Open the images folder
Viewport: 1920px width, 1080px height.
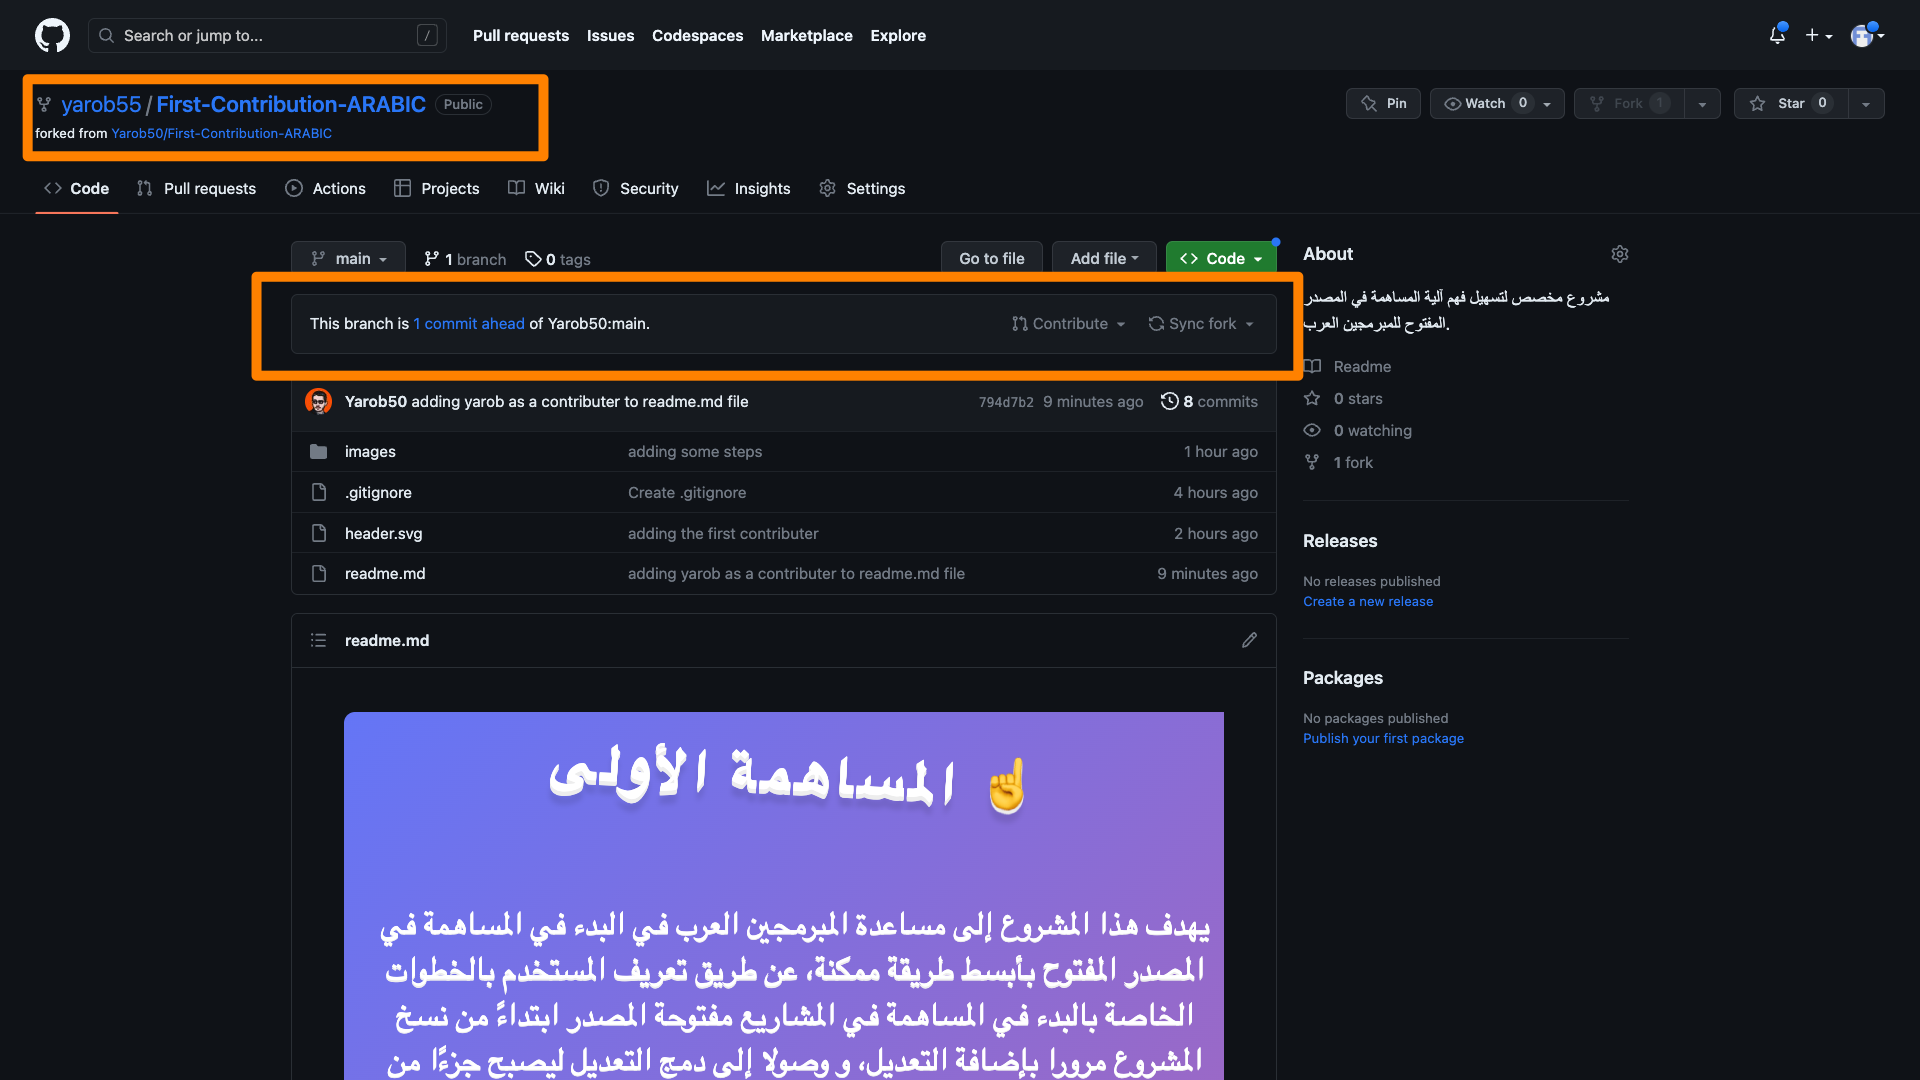pyautogui.click(x=370, y=452)
